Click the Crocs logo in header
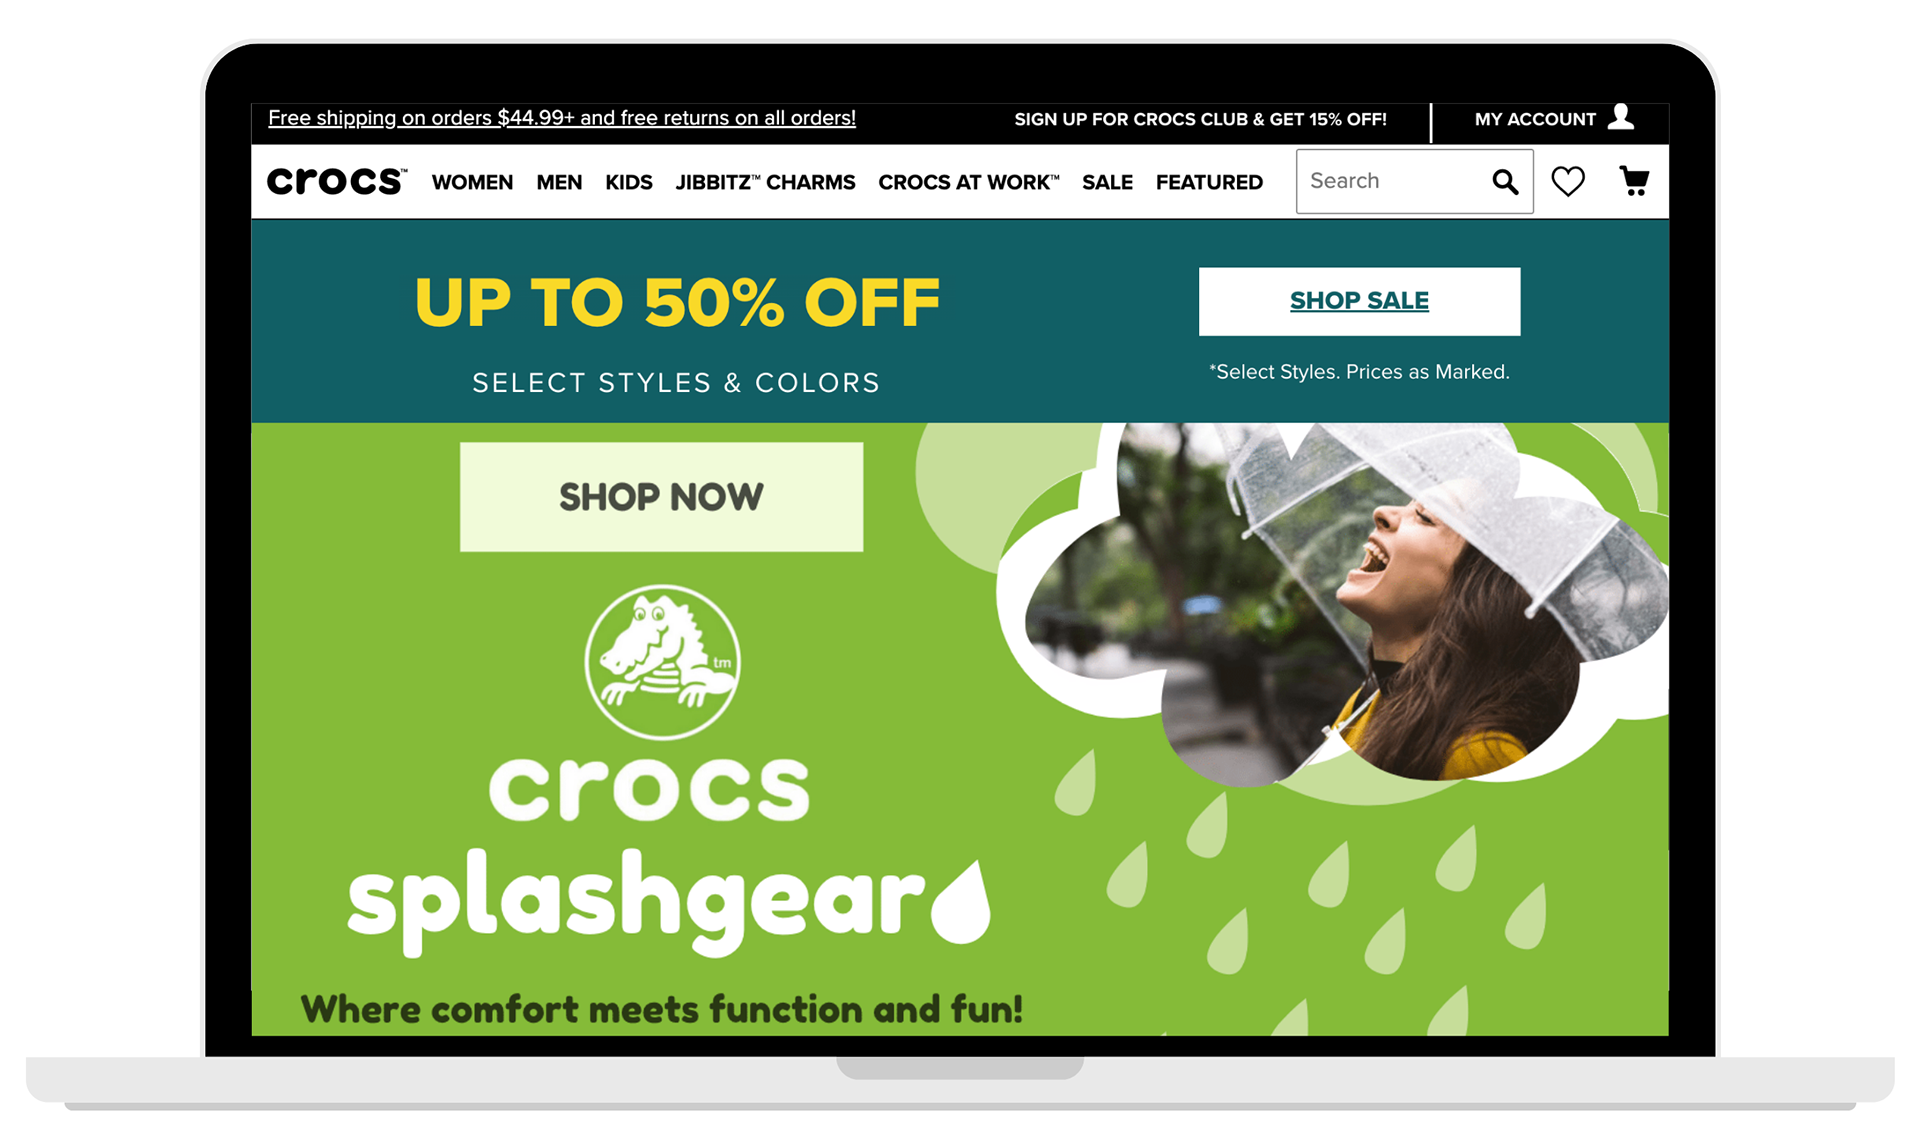The width and height of the screenshot is (1920, 1146). click(x=337, y=181)
